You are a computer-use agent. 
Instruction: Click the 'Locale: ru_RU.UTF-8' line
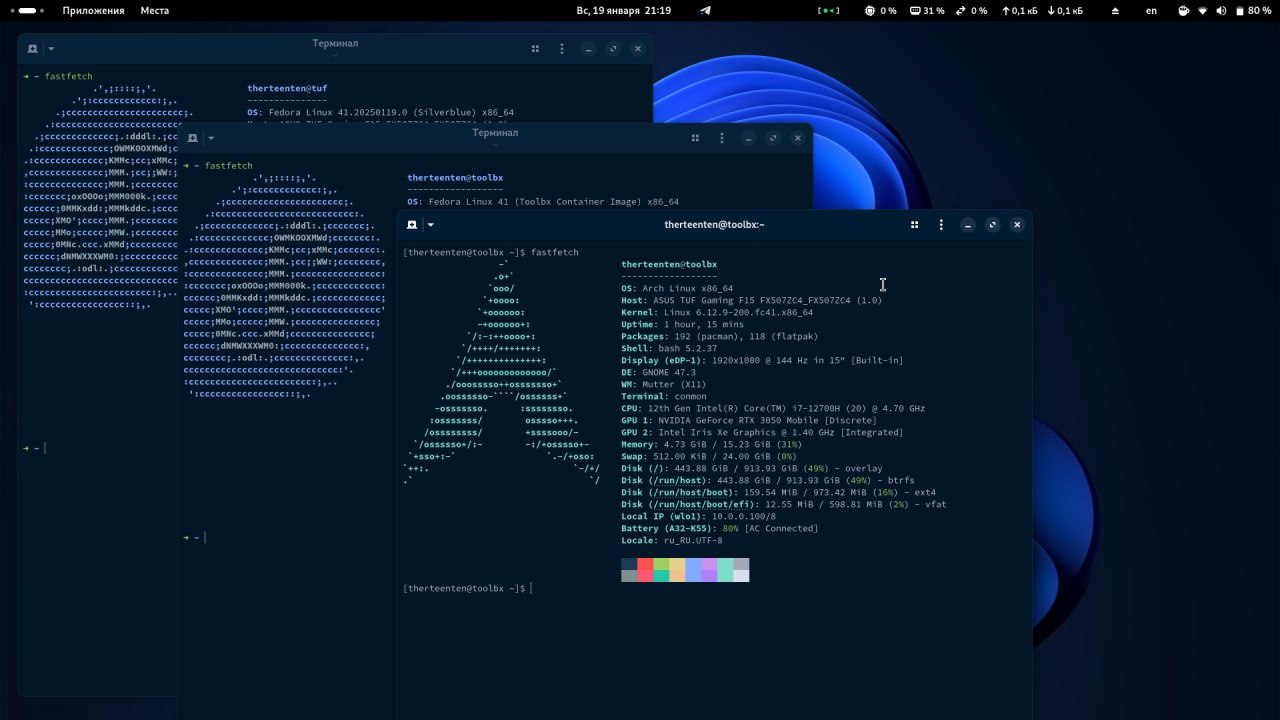[671, 541]
